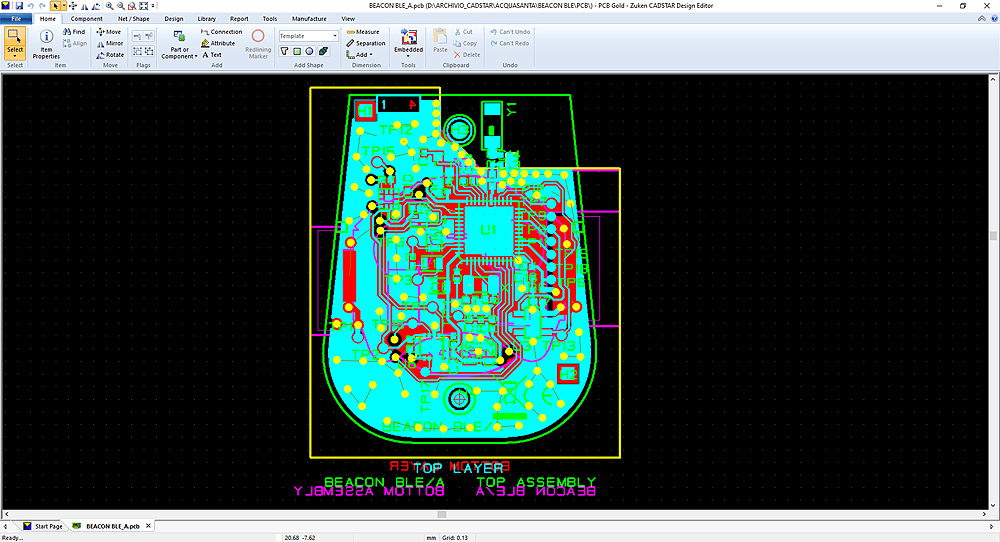Open the Part or Component dropdown

coord(179,43)
